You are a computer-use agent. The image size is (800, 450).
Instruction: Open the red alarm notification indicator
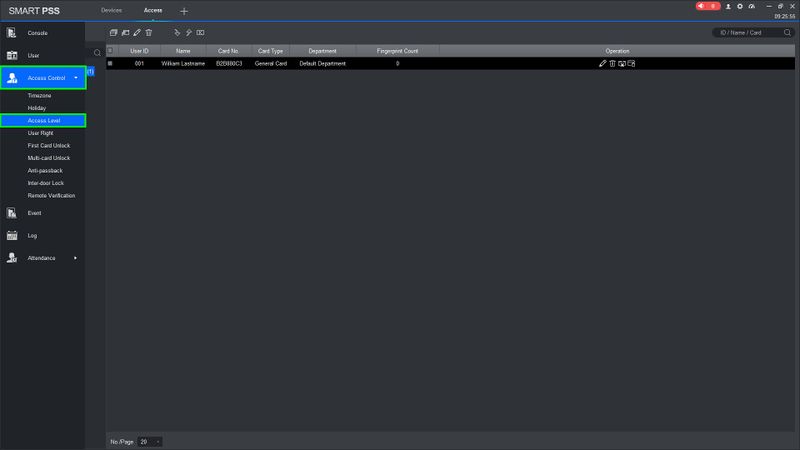[x=708, y=6]
